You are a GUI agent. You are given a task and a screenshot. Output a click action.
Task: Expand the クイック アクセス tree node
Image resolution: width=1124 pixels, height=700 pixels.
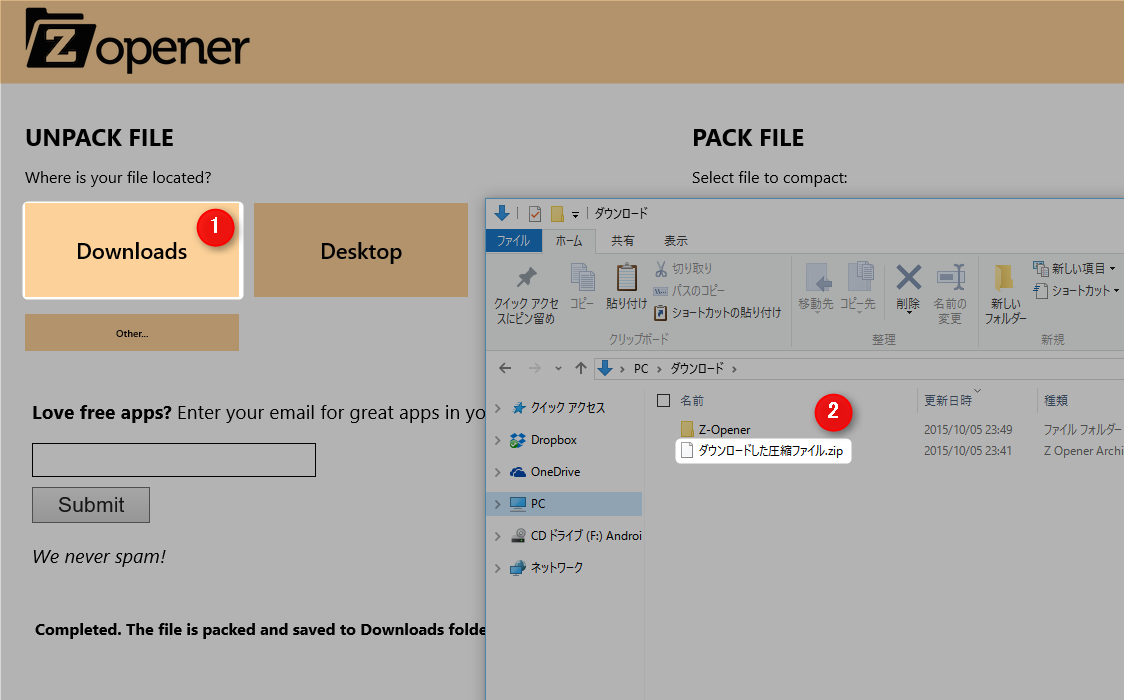coord(498,408)
